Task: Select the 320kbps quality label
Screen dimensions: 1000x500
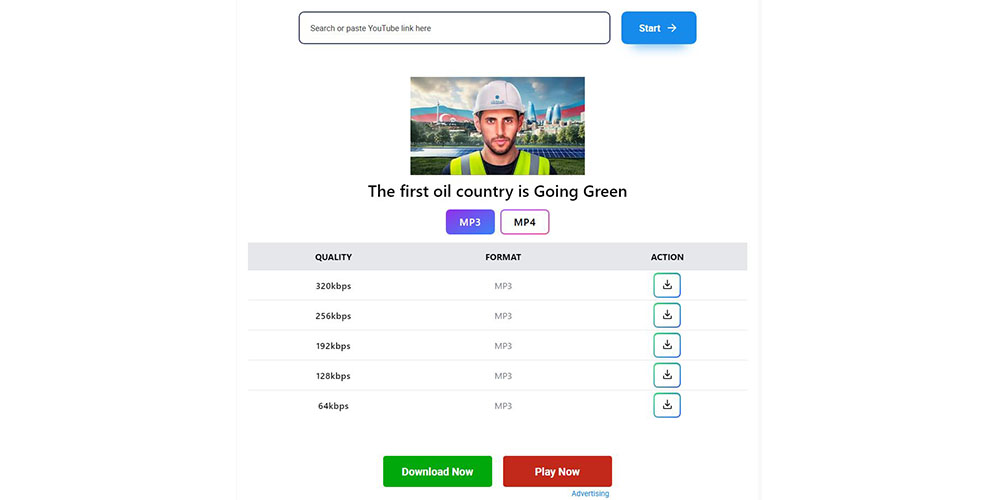Action: click(334, 286)
